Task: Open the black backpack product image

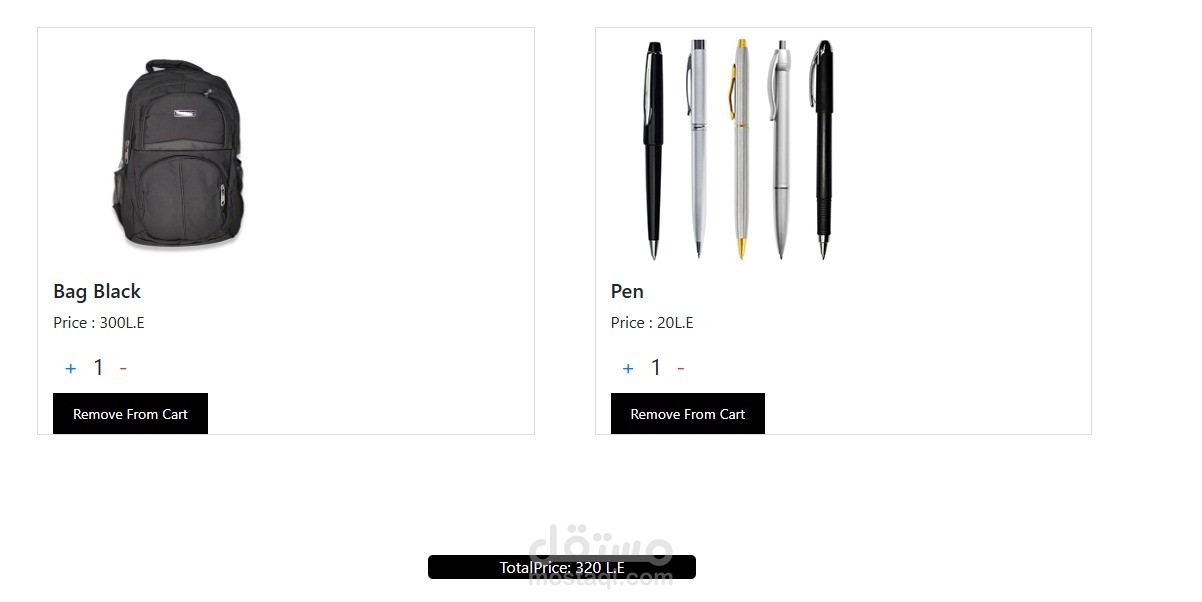Action: pyautogui.click(x=178, y=153)
